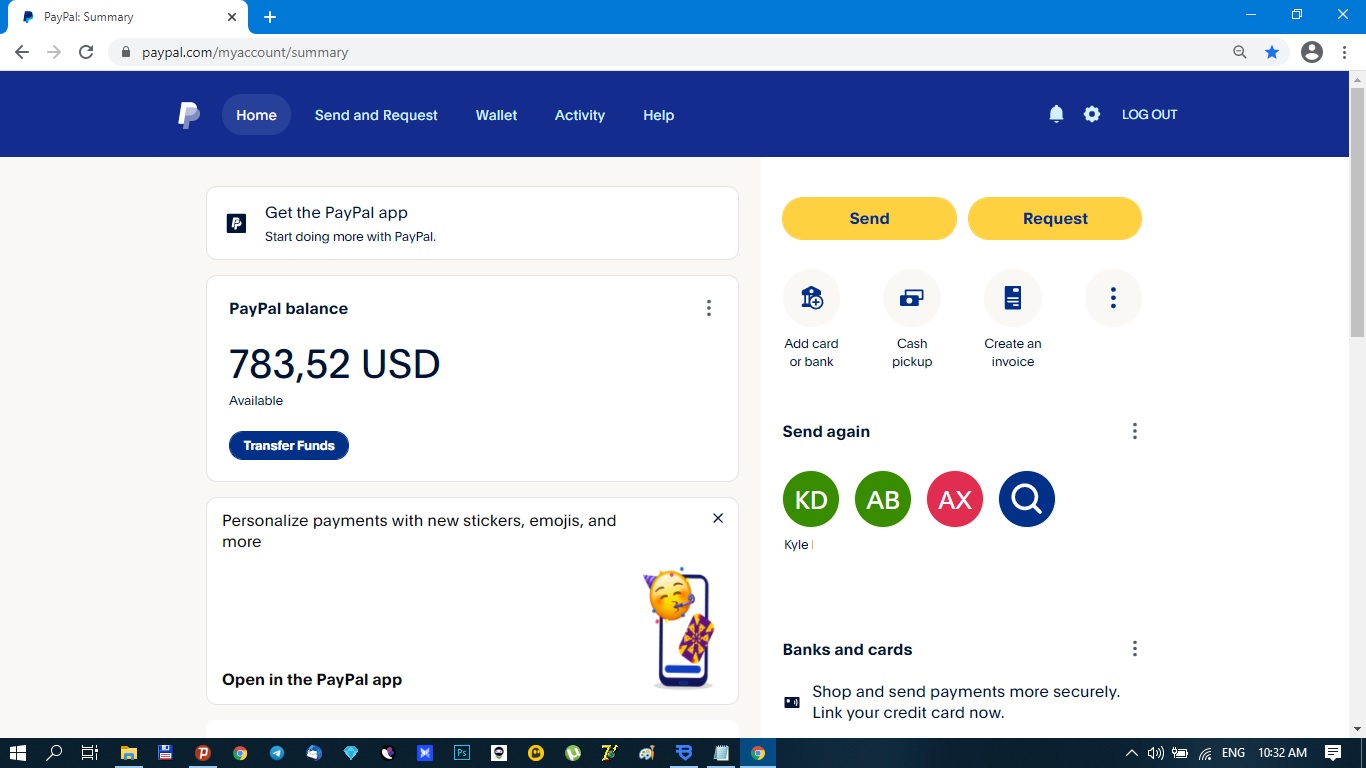
Task: Open Task View from the taskbar
Action: [90, 753]
